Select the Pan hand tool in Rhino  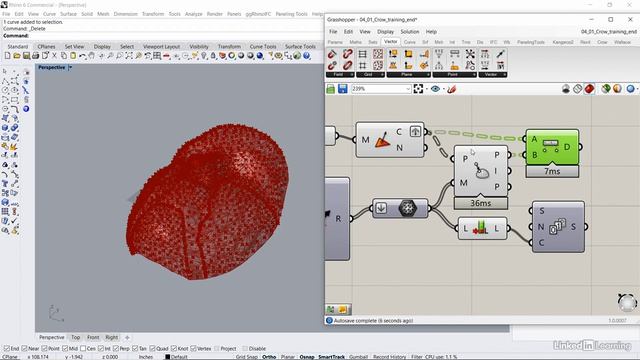(92, 56)
